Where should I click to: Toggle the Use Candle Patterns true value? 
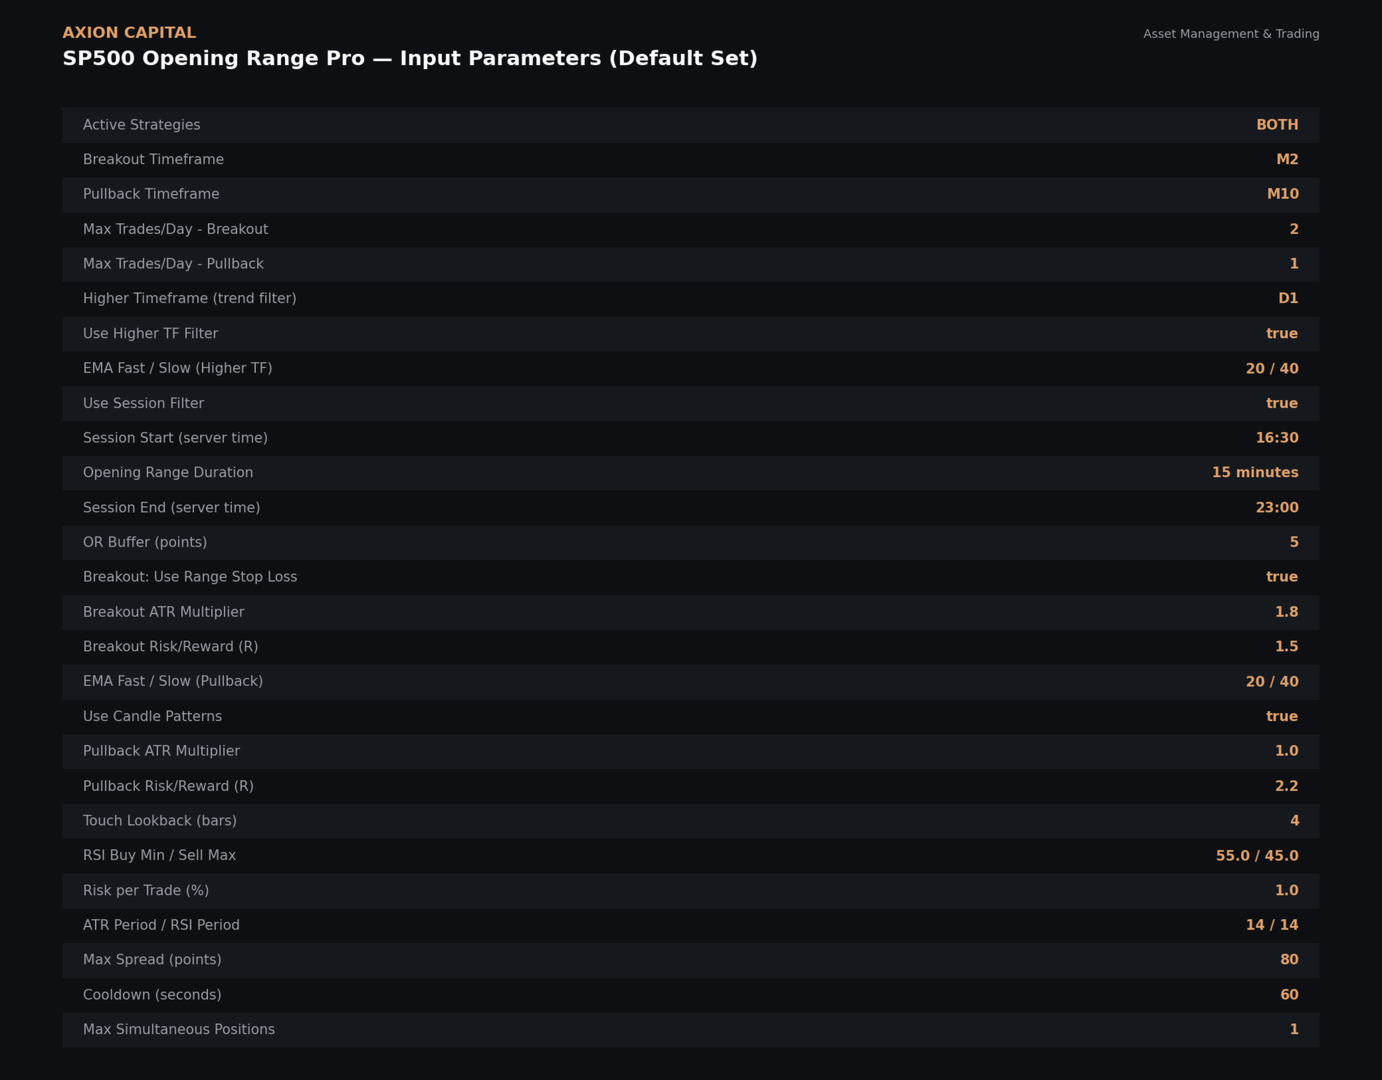coord(1281,716)
